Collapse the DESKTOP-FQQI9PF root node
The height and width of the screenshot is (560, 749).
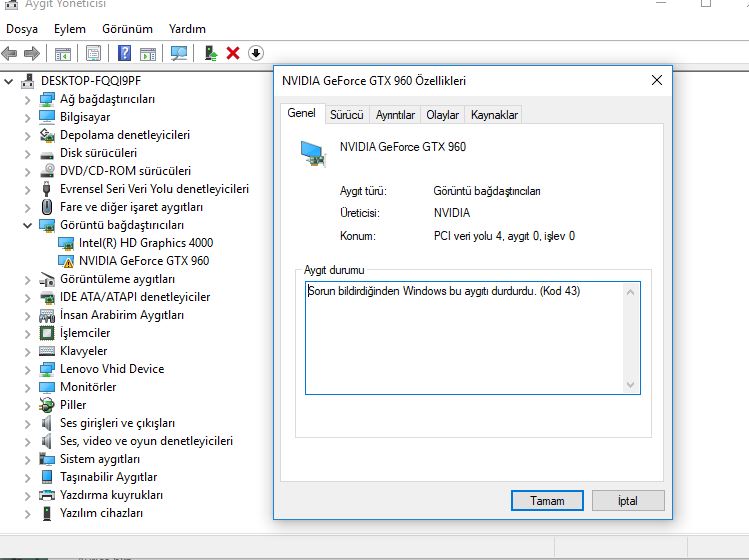(x=9, y=82)
